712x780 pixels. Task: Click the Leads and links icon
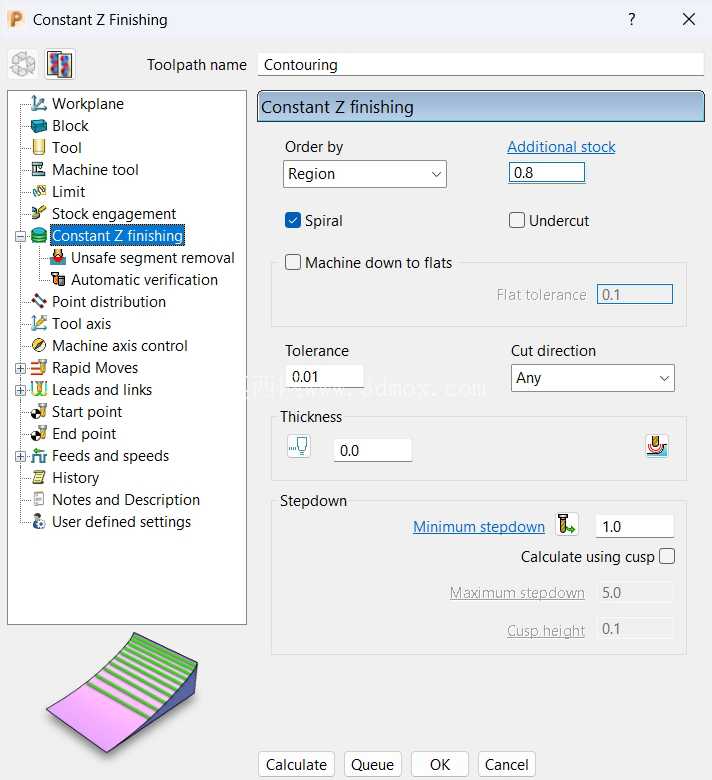point(39,389)
